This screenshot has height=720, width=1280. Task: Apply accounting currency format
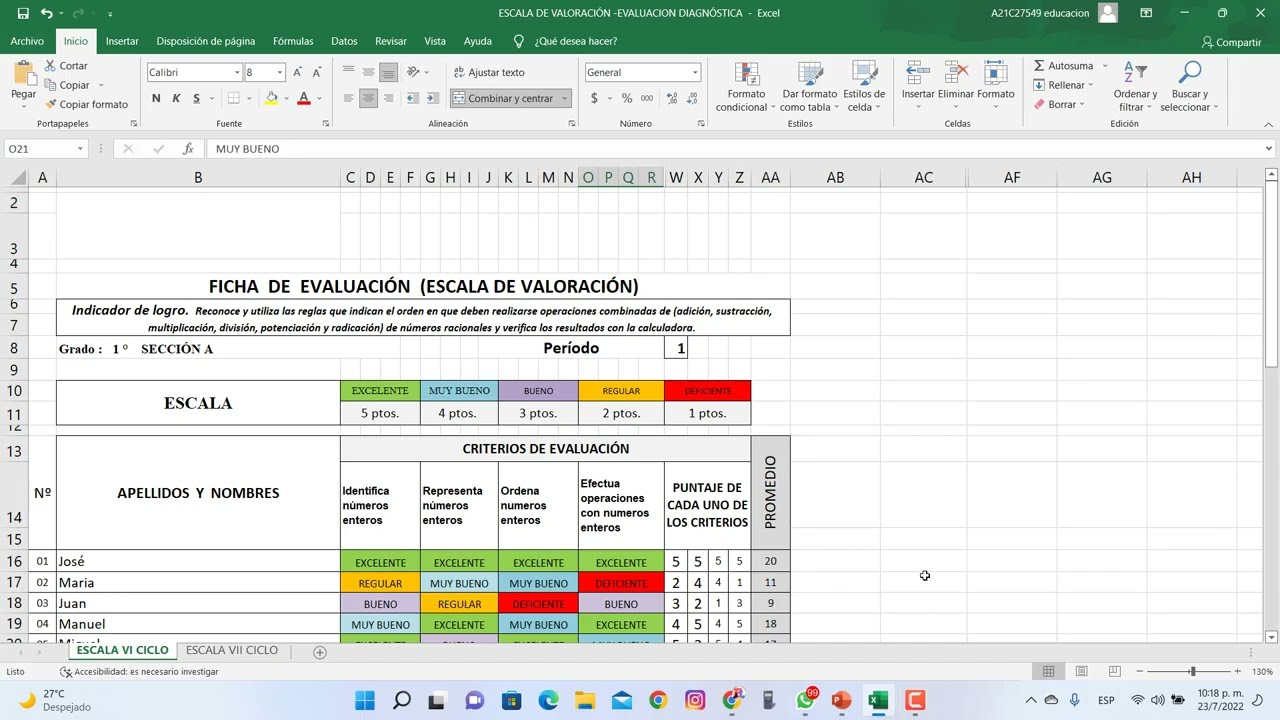coord(594,98)
